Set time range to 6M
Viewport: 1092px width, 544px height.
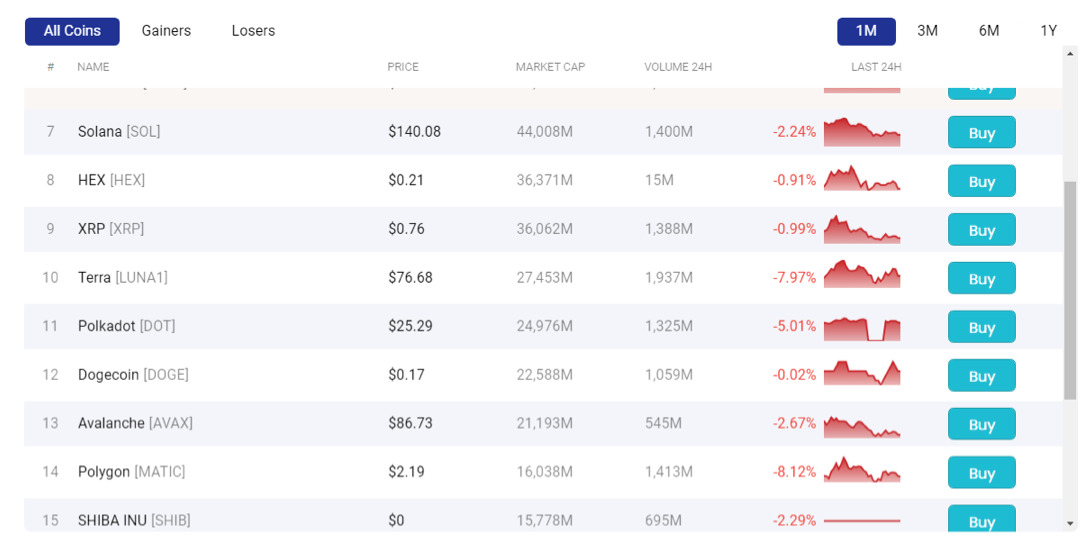point(988,31)
